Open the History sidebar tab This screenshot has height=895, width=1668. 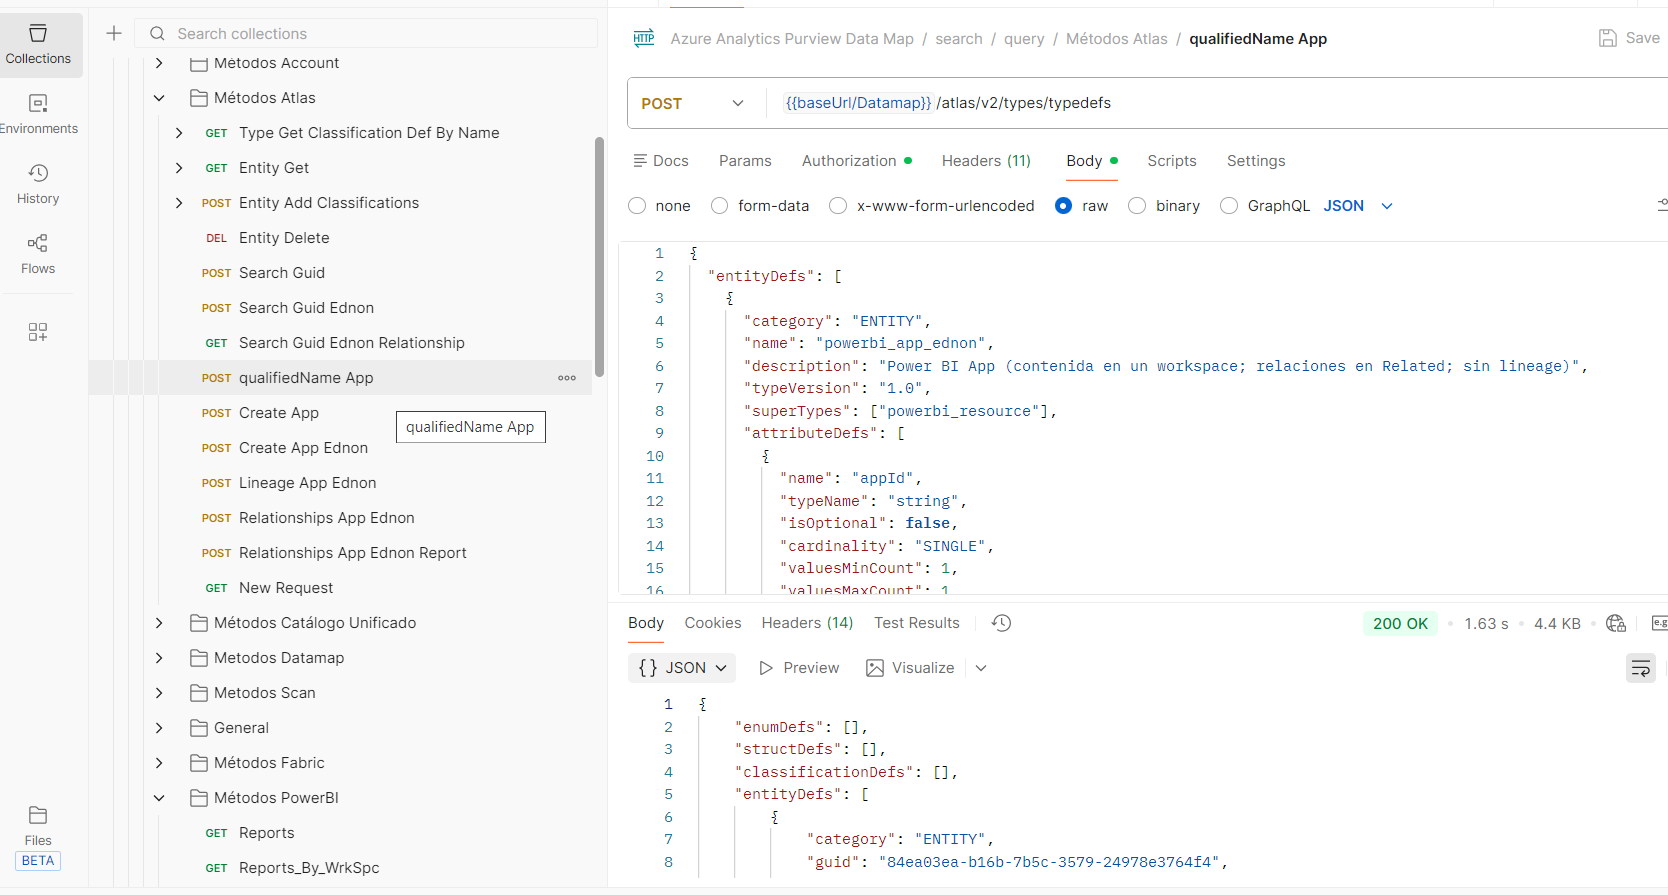pos(39,184)
